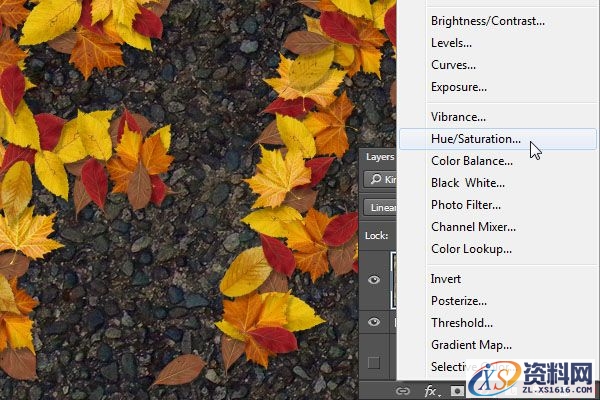Choose Hue/Saturation from the adjustment menu
Viewport: 600px width, 400px height.
coord(476,139)
